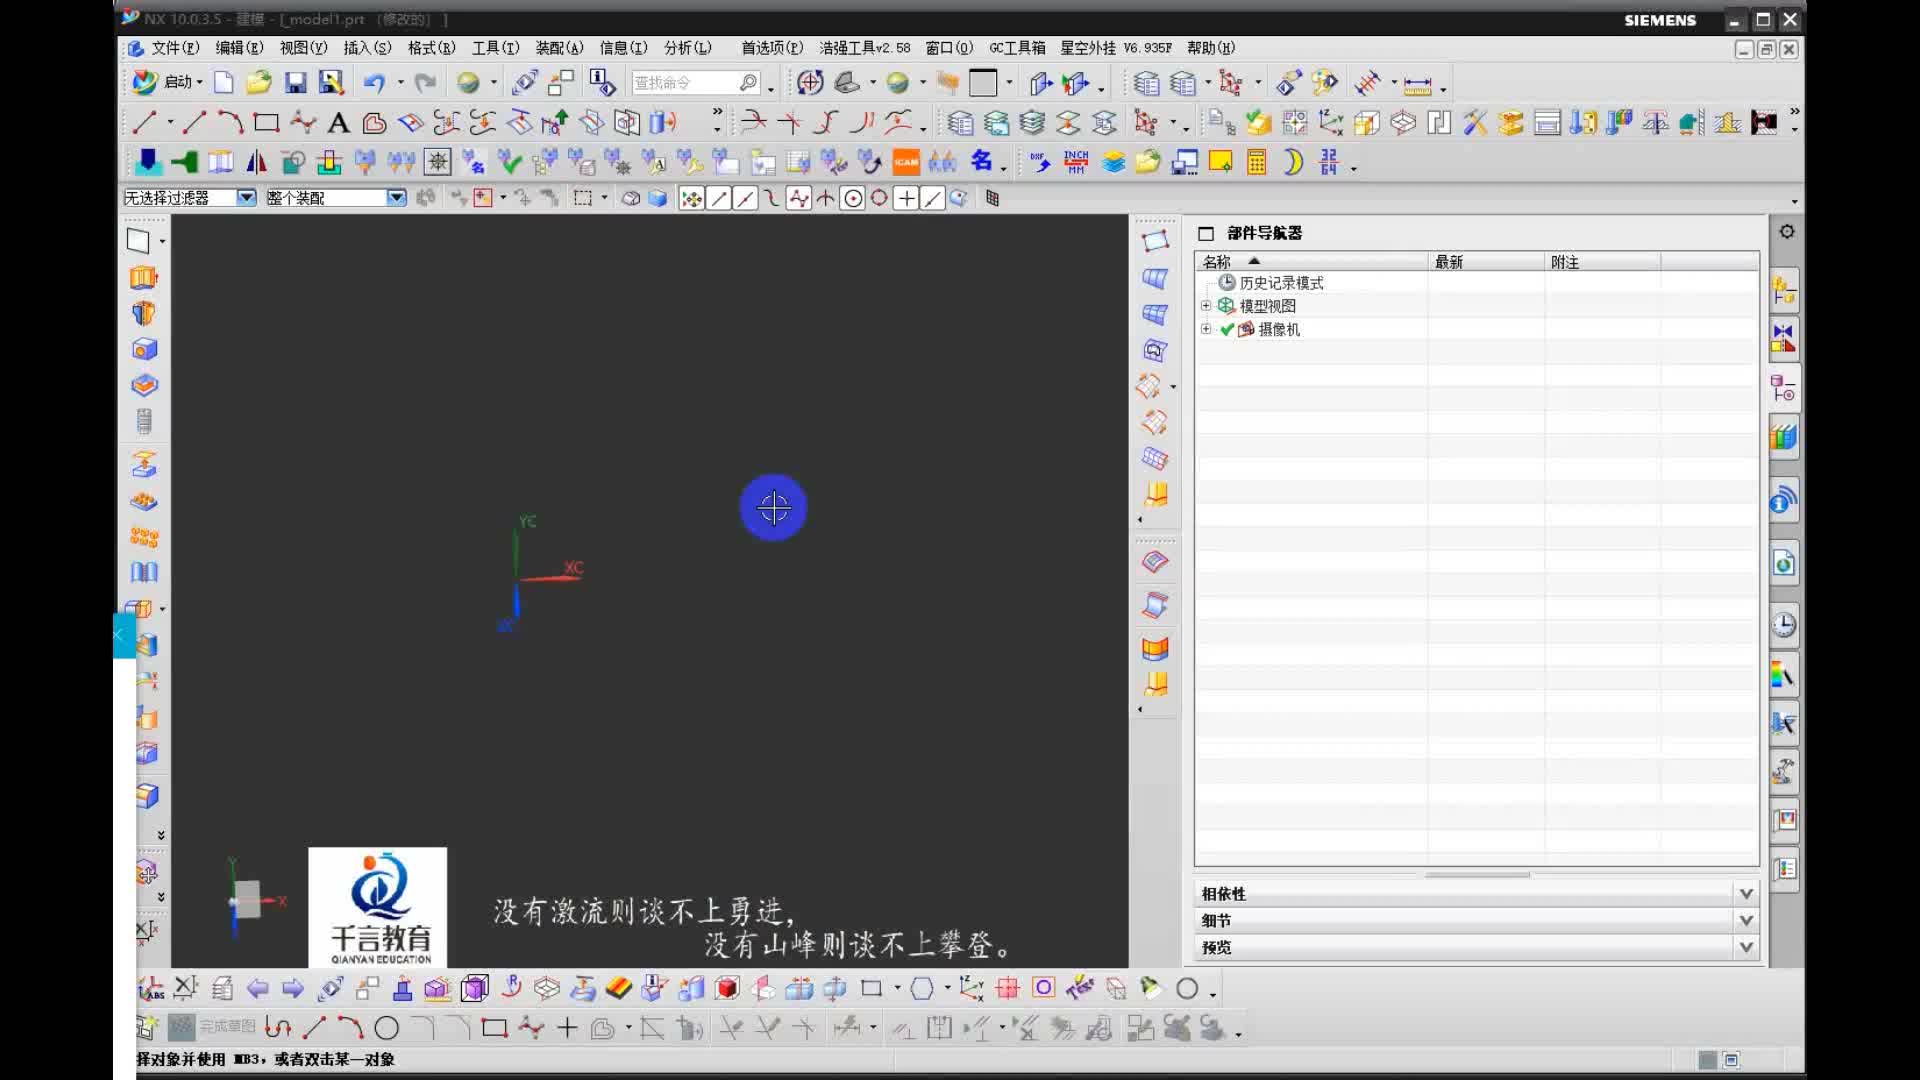Select the 历史记录模式 tree item
This screenshot has height=1080, width=1920.
[x=1281, y=283]
